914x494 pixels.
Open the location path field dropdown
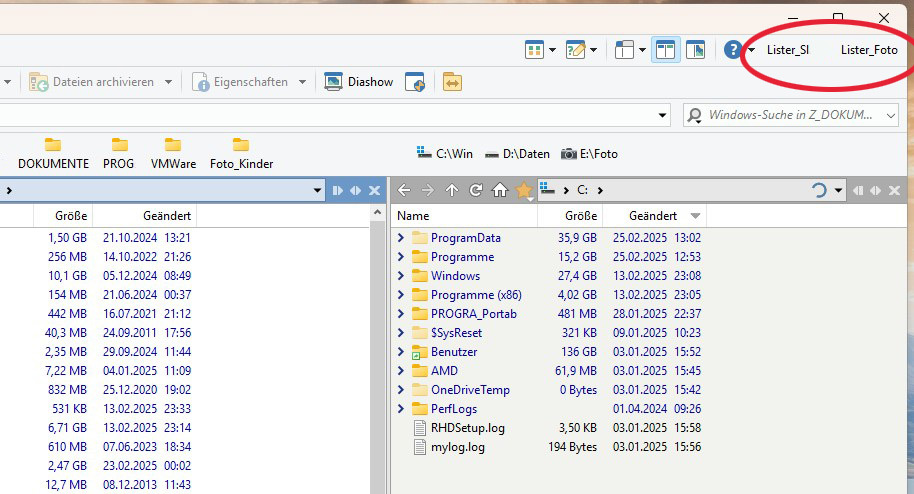pyautogui.click(x=662, y=115)
